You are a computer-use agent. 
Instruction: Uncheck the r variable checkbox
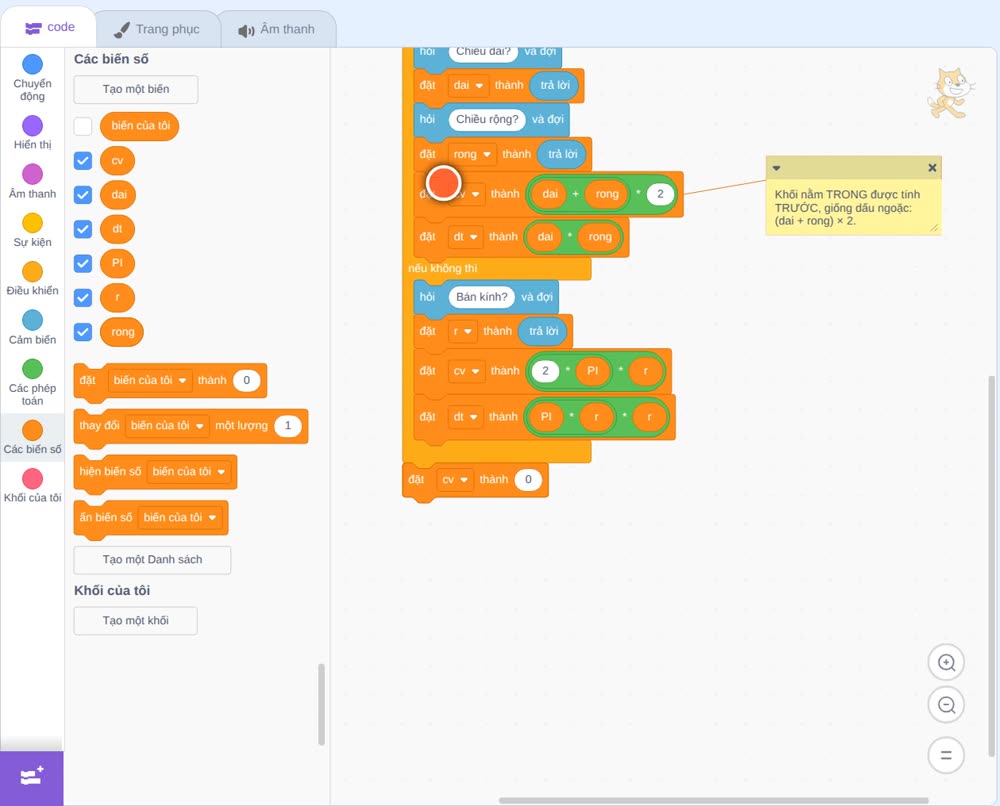(83, 297)
